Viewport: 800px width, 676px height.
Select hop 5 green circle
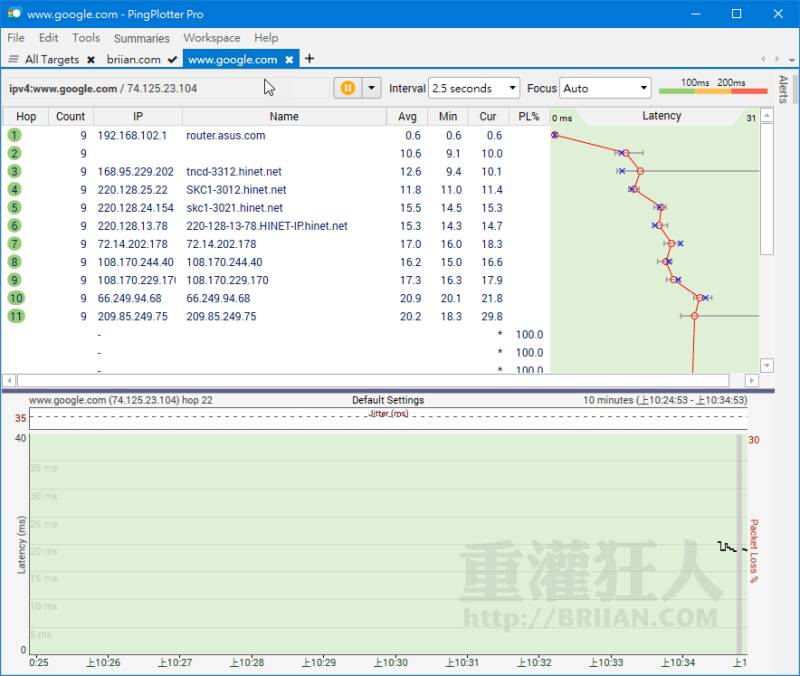tap(14, 208)
